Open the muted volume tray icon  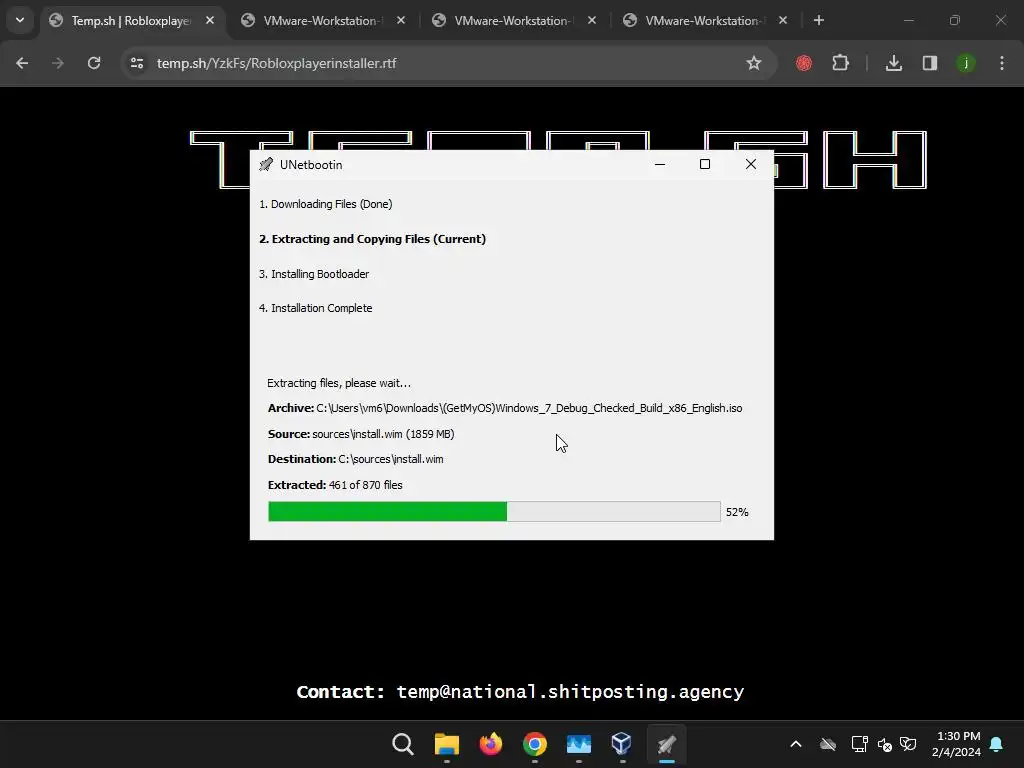coord(885,744)
